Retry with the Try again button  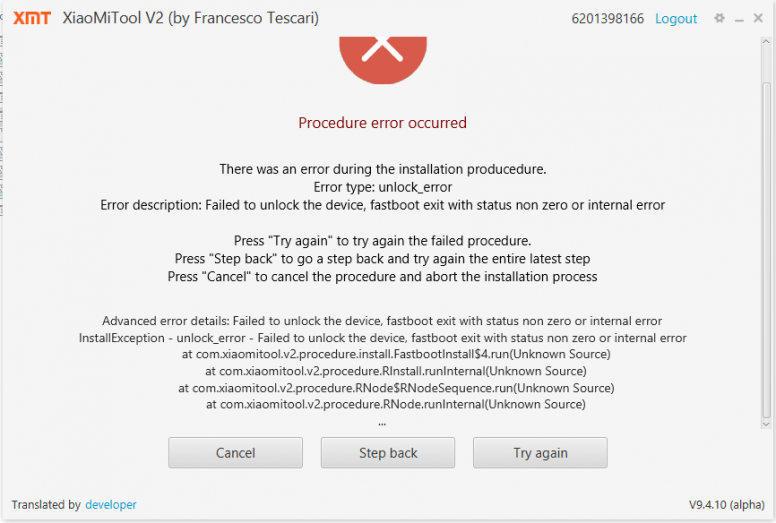540,453
